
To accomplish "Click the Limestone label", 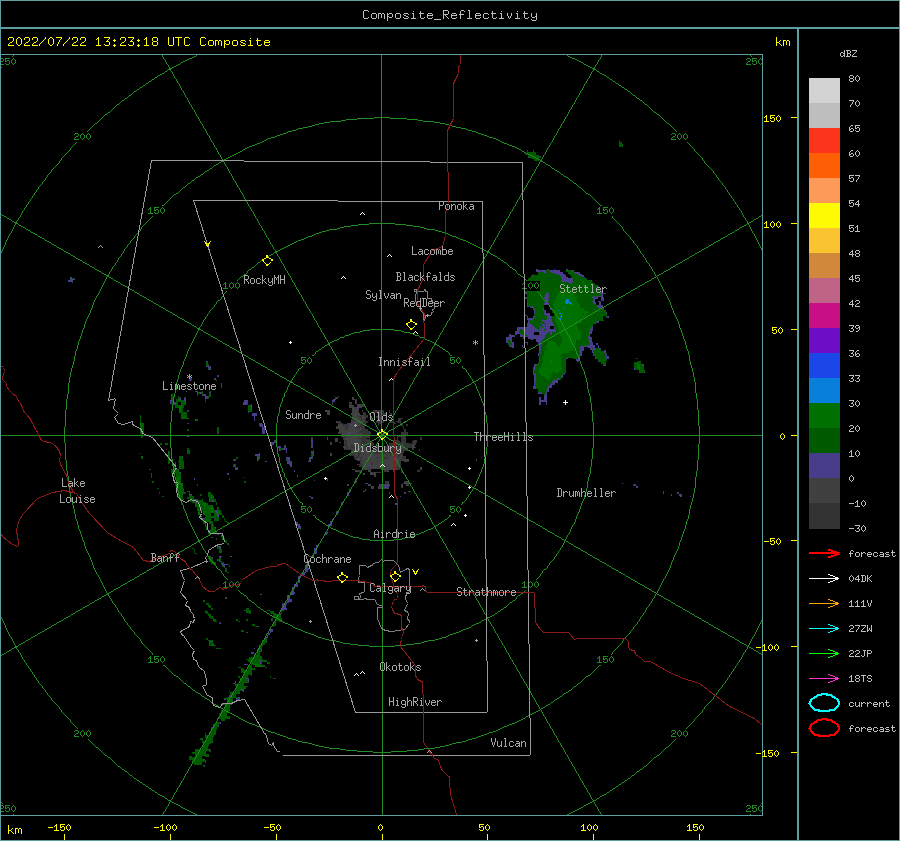I will point(189,386).
